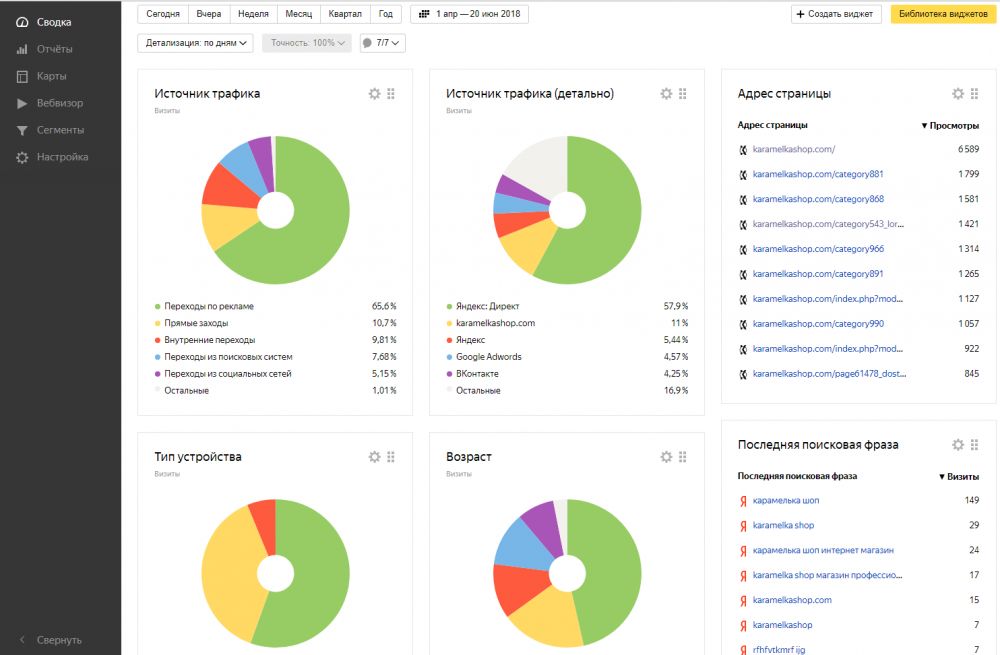Click drag handle of Источник трафика widget
The width and height of the screenshot is (1000, 655).
tap(391, 94)
